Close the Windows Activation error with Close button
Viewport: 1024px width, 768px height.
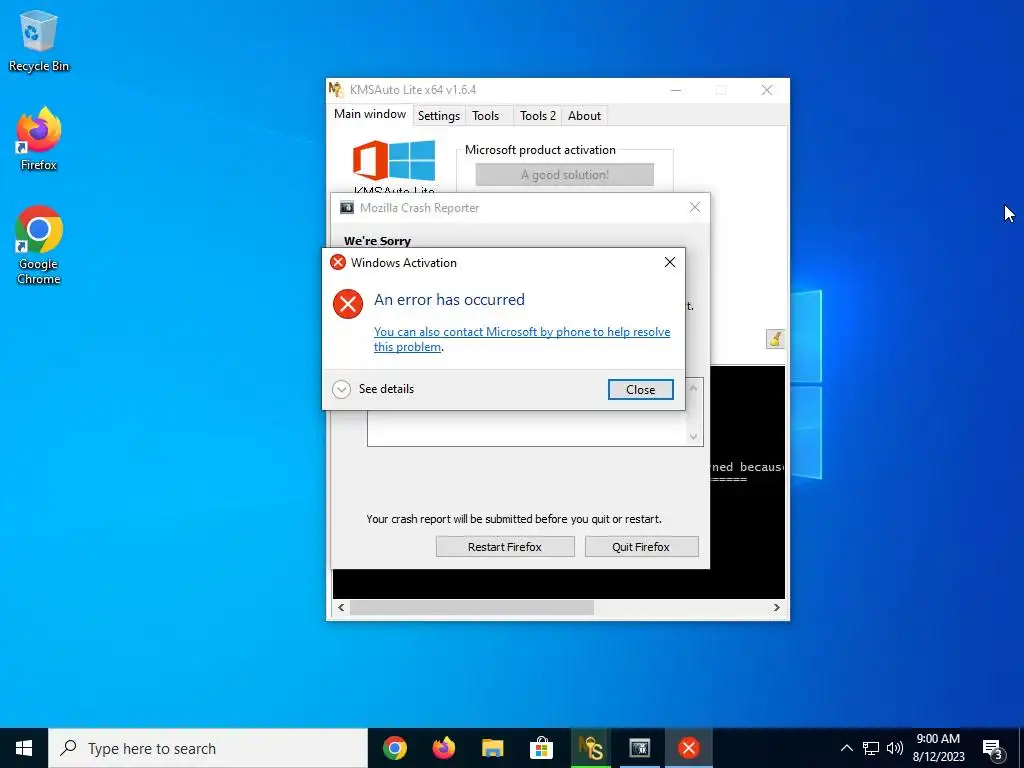(x=640, y=389)
